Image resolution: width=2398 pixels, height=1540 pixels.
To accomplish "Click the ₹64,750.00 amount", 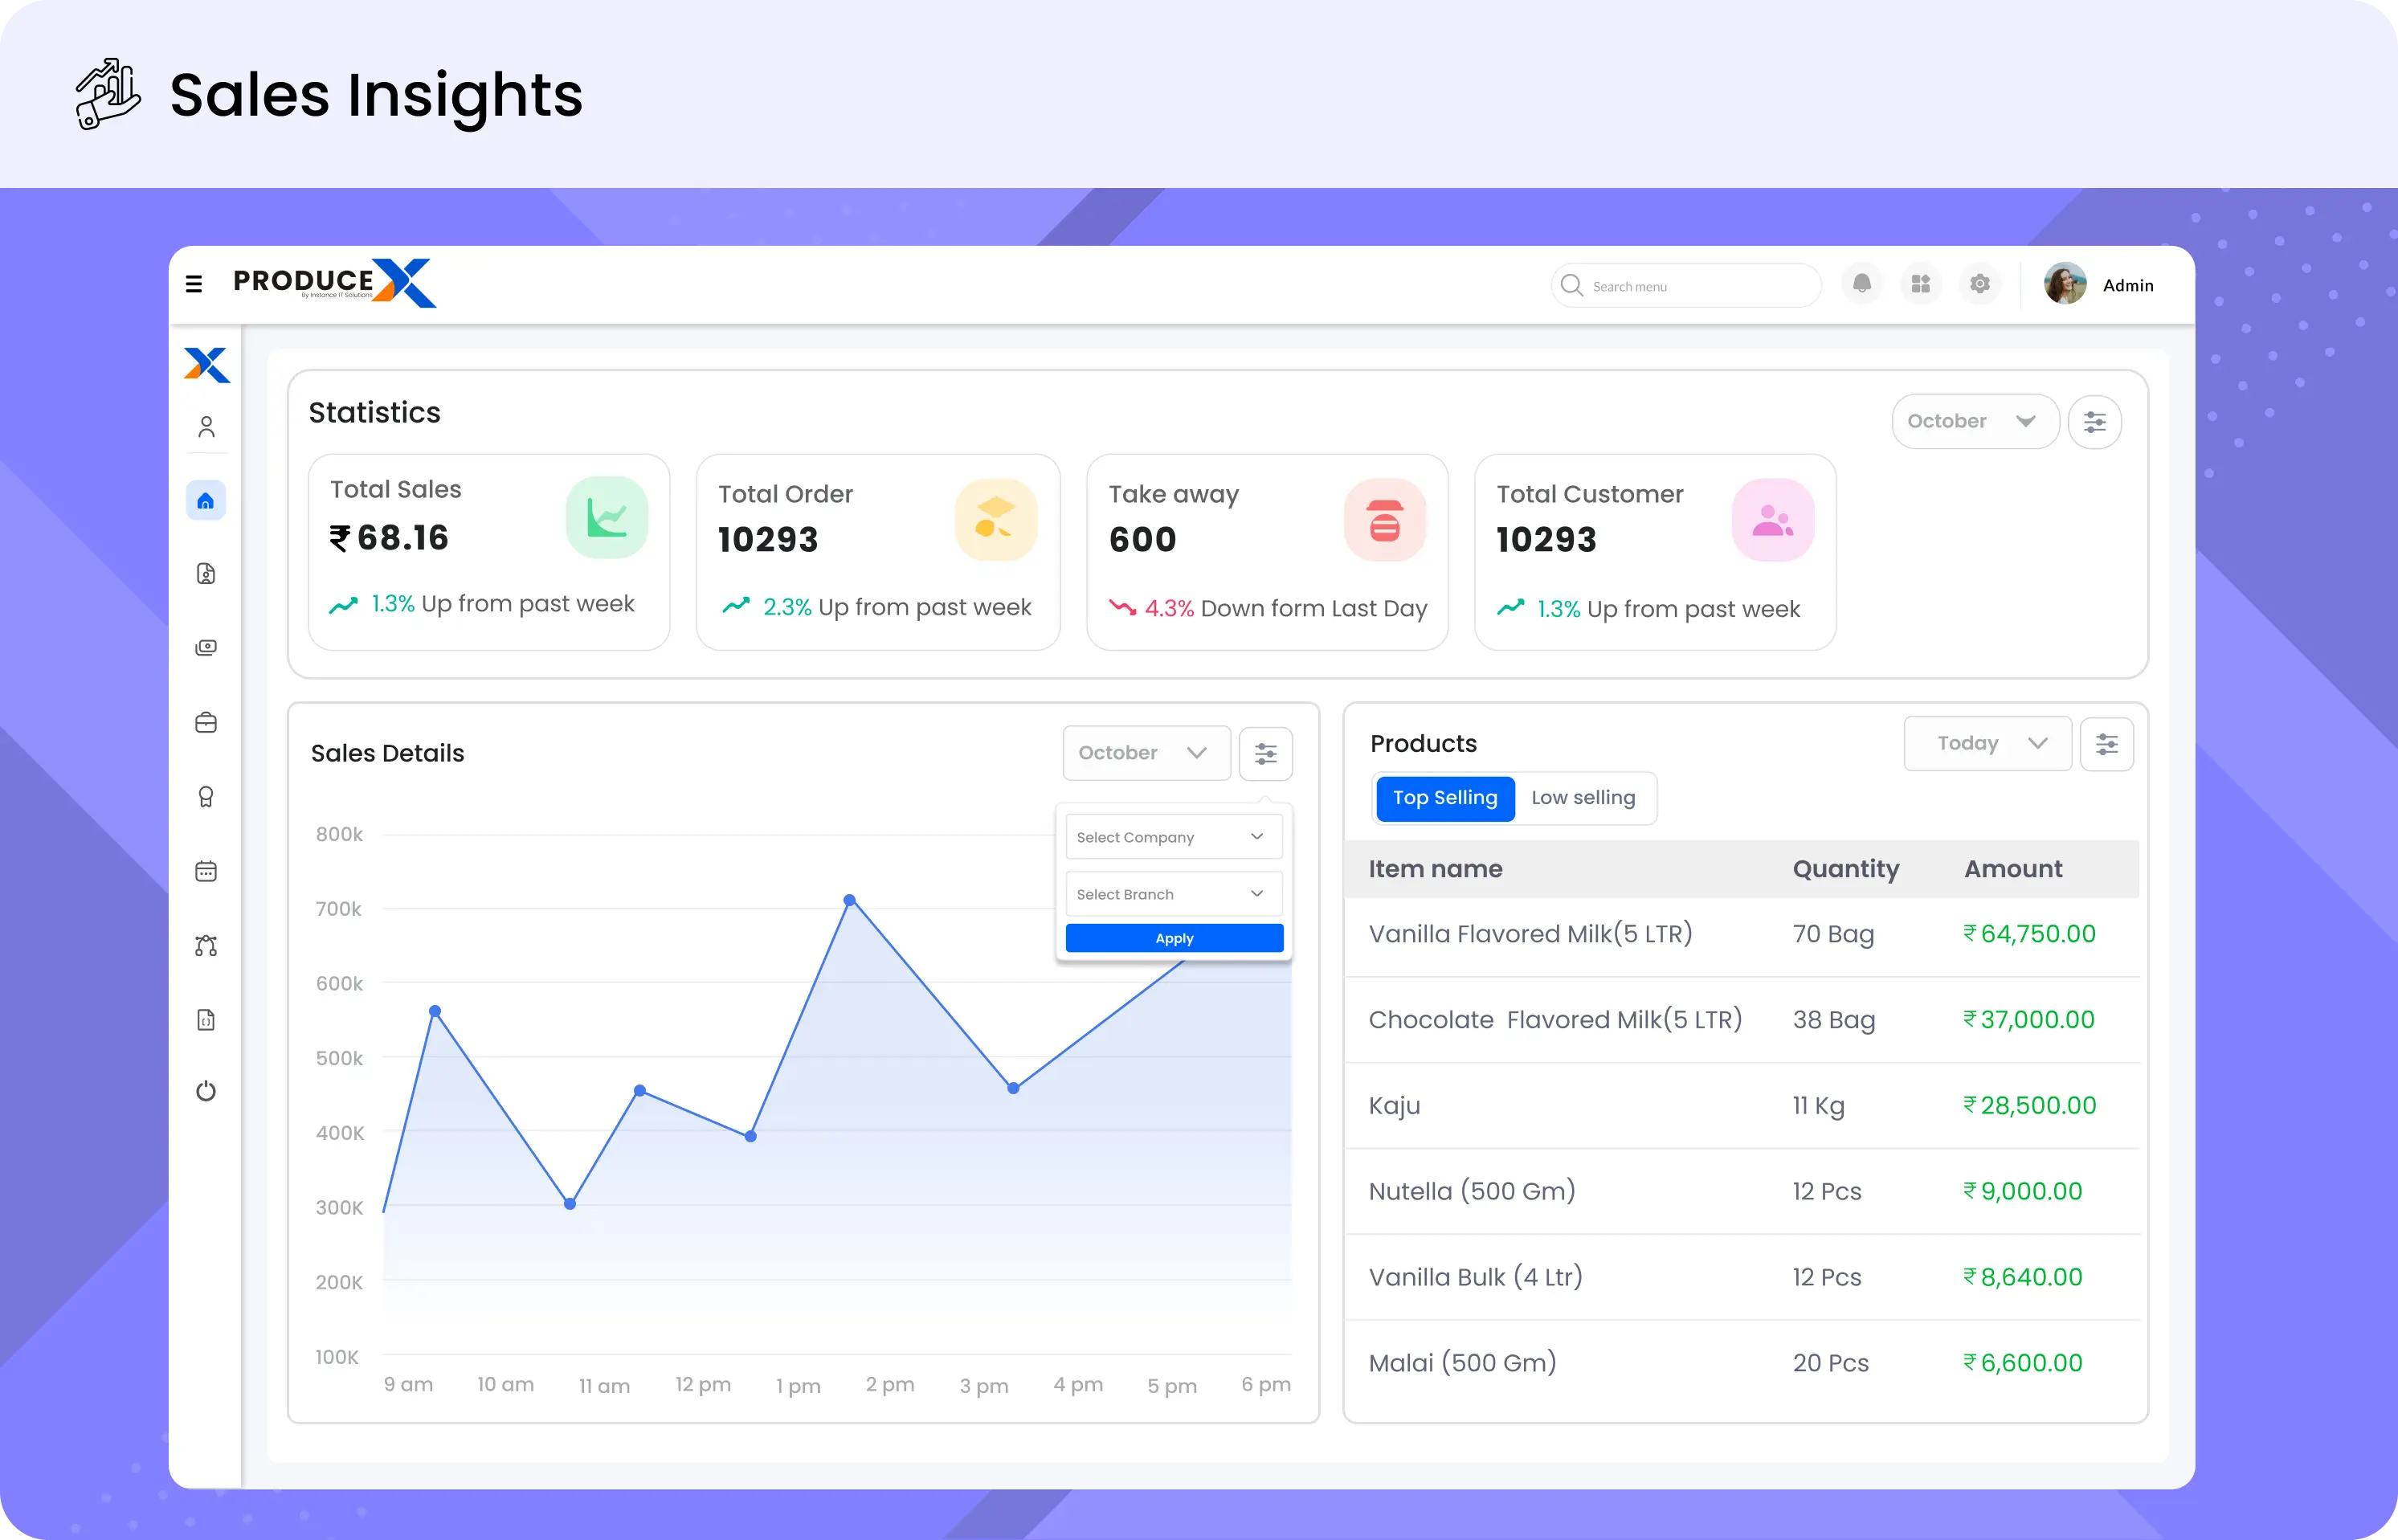I will (2029, 934).
